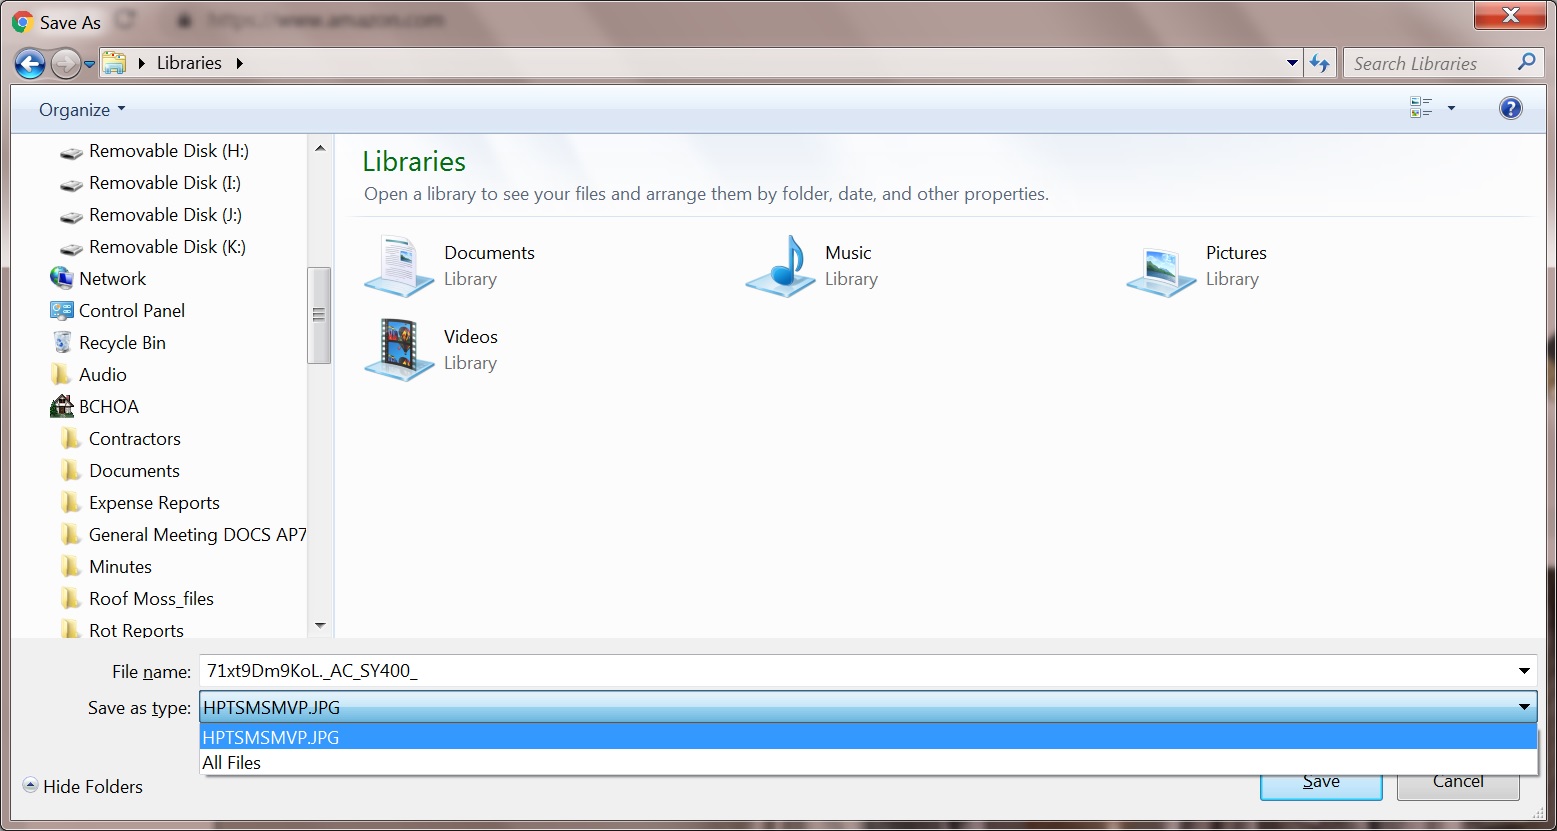Open Control Panel from the sidebar

(131, 310)
